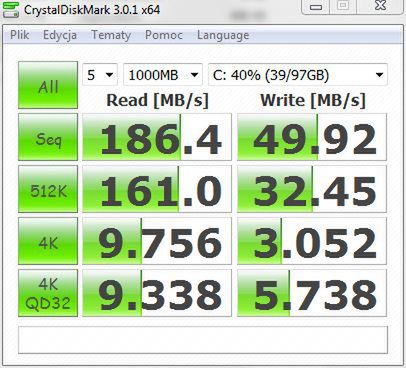Open the Pomoc menu
This screenshot has width=406, height=368.
pos(164,35)
